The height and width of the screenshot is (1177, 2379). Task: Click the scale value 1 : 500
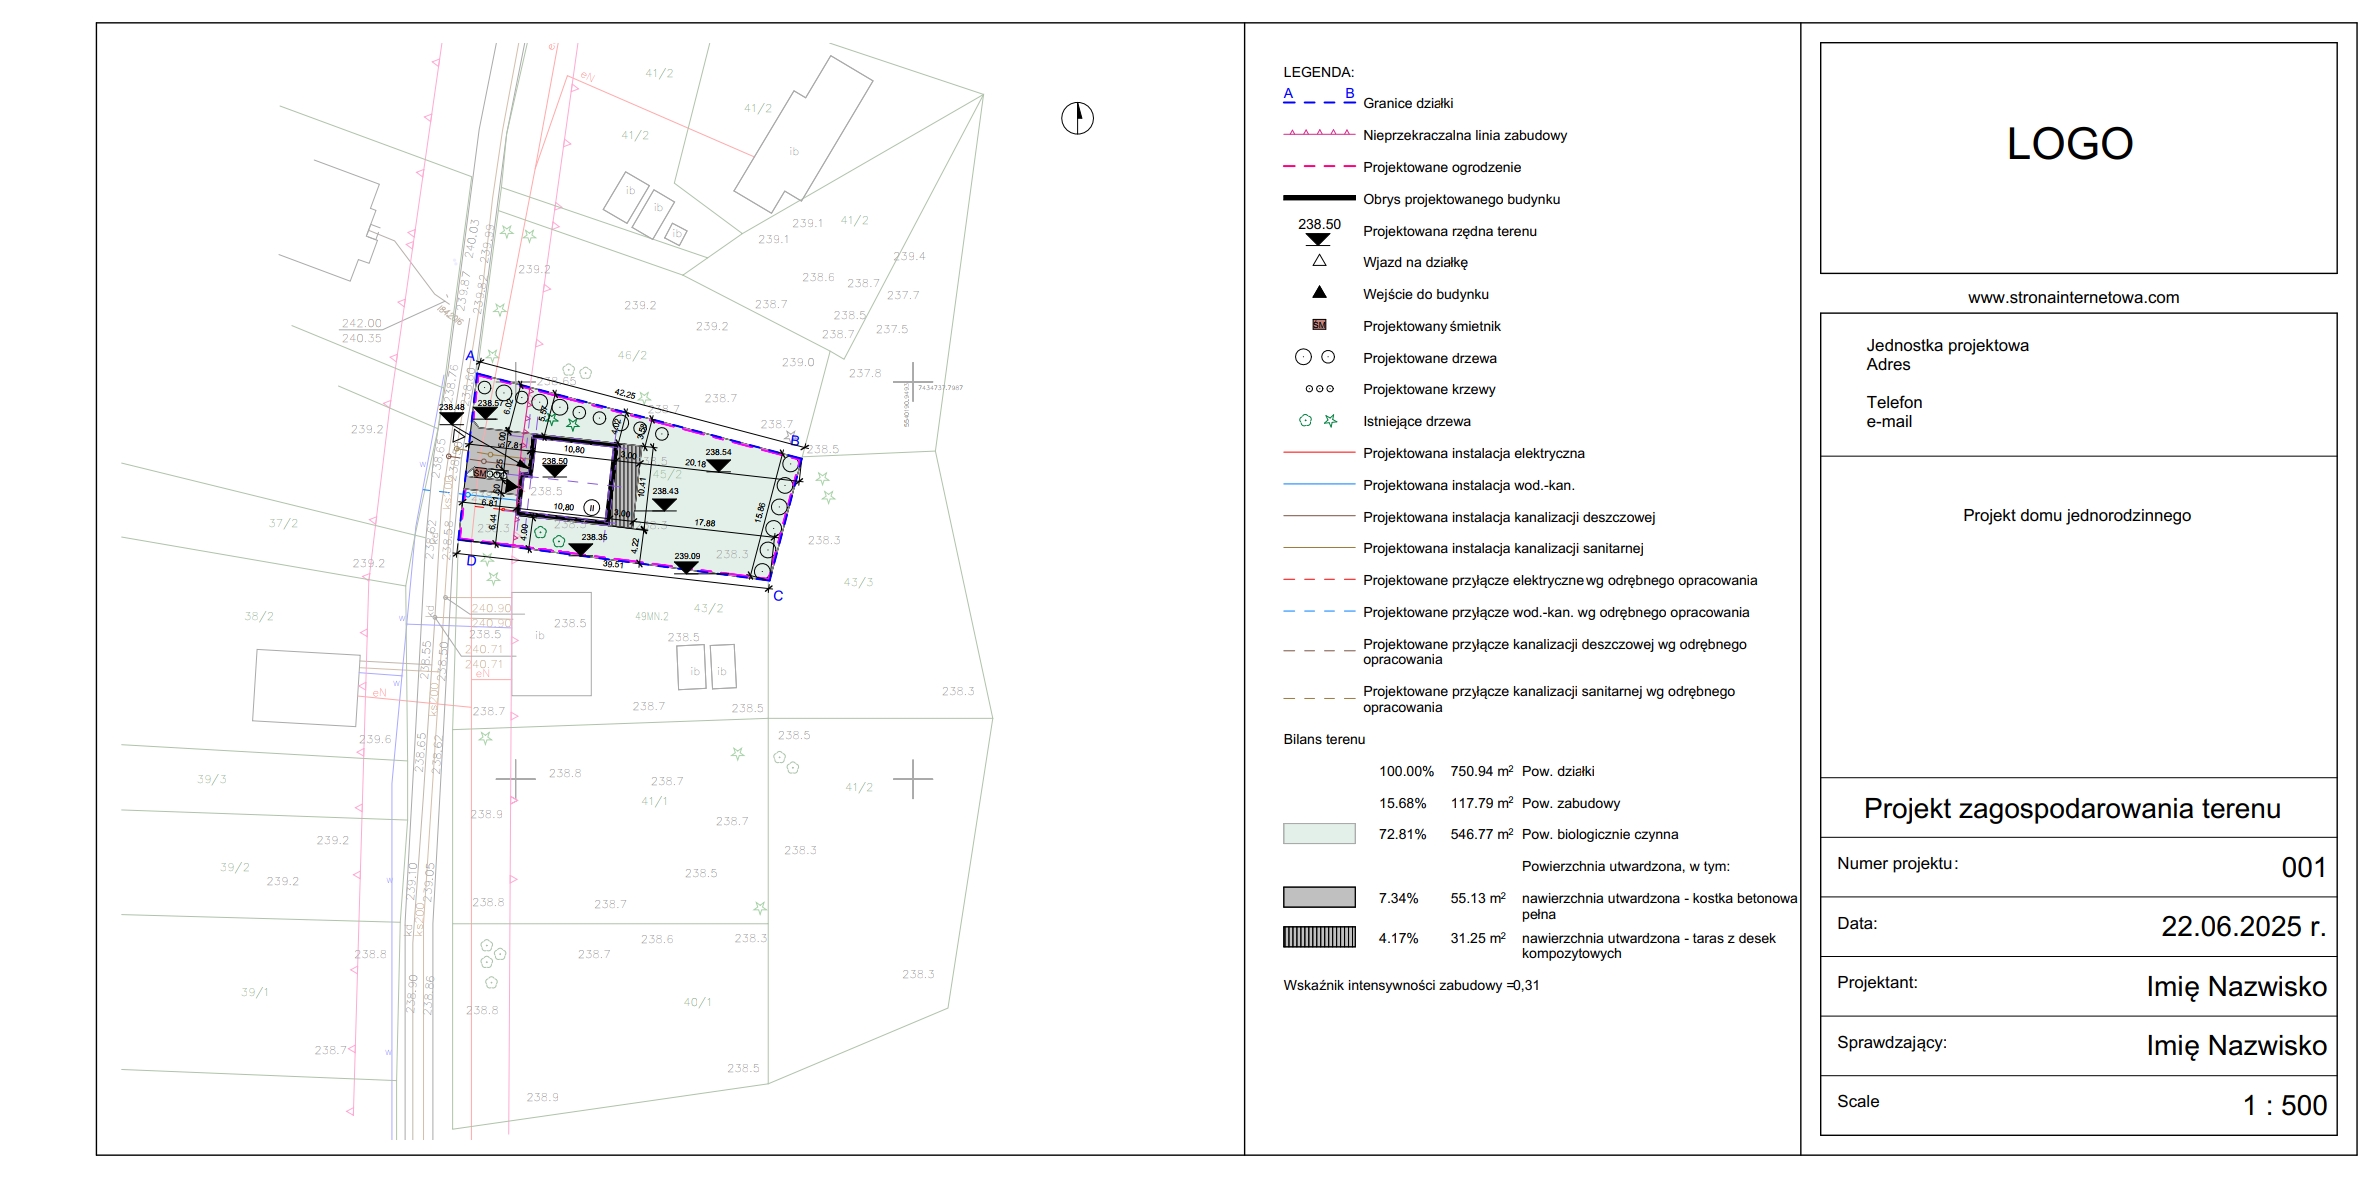coord(2285,1105)
